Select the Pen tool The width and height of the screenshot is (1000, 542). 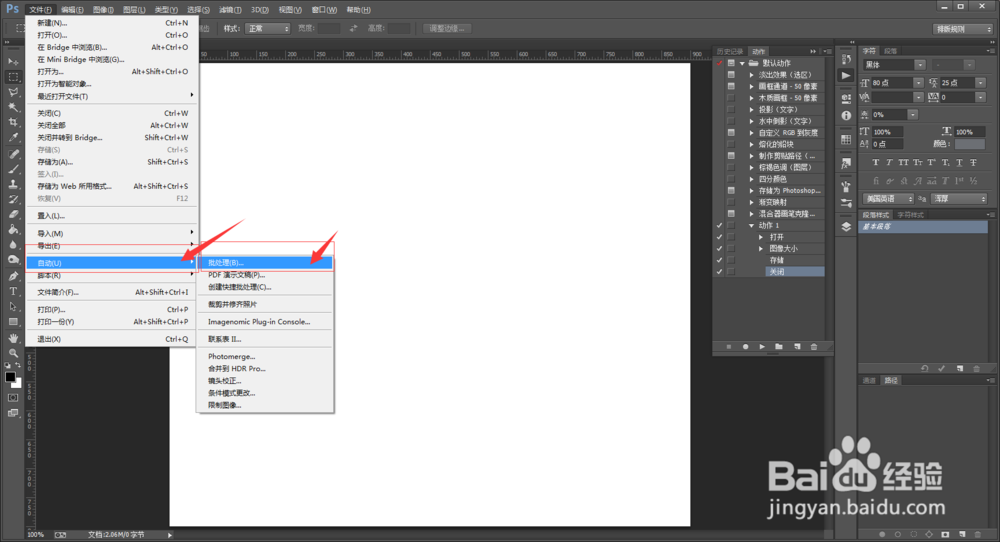coord(13,276)
